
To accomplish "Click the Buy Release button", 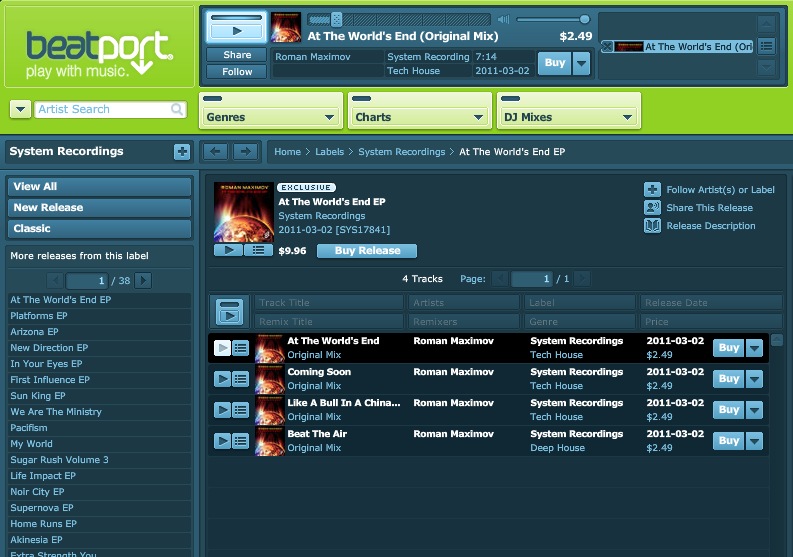I will 366,251.
